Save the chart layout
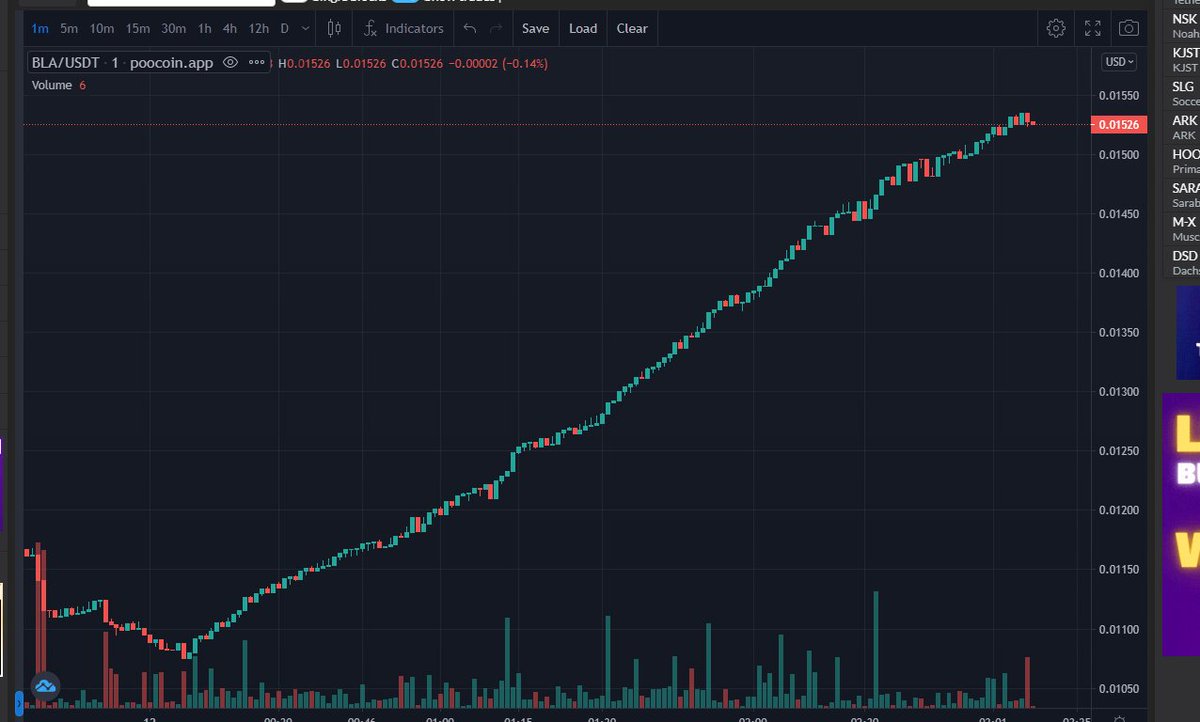 click(536, 28)
